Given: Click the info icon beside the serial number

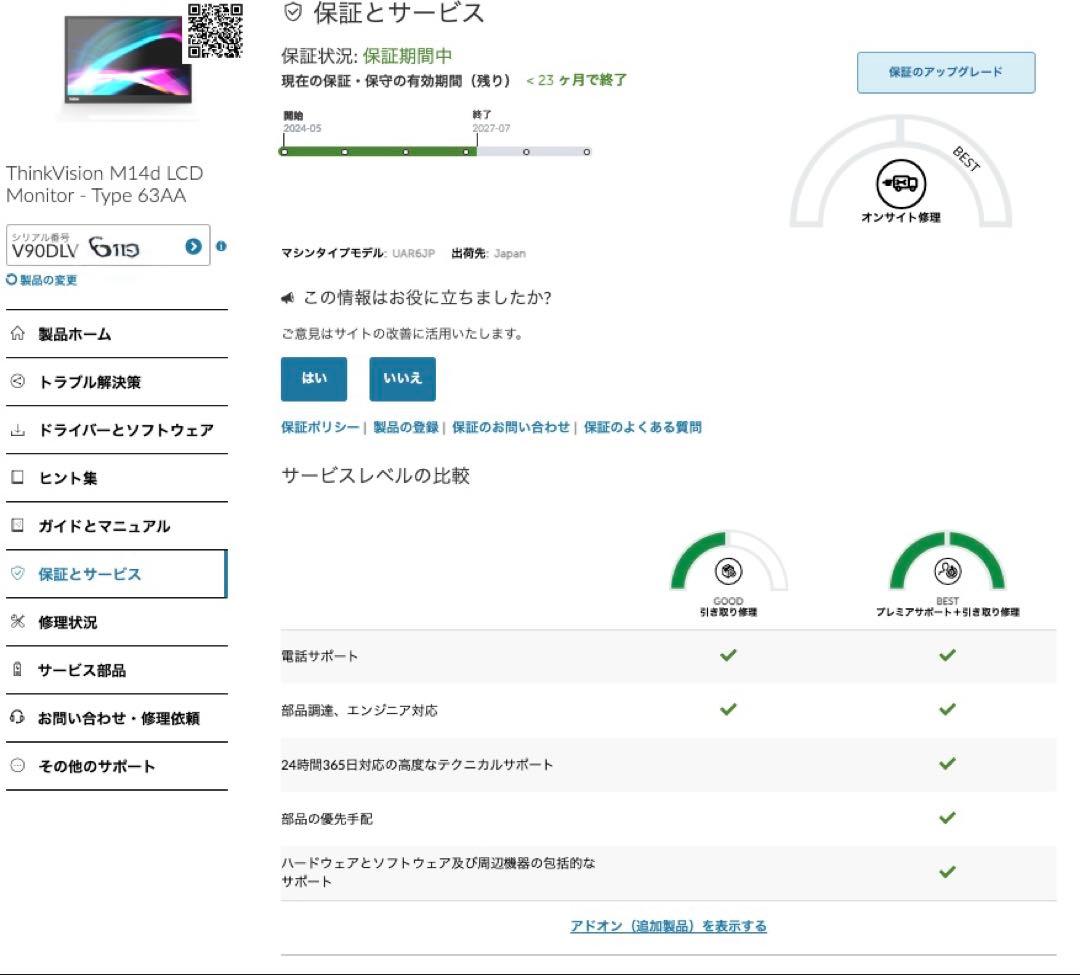Looking at the screenshot, I should [221, 248].
